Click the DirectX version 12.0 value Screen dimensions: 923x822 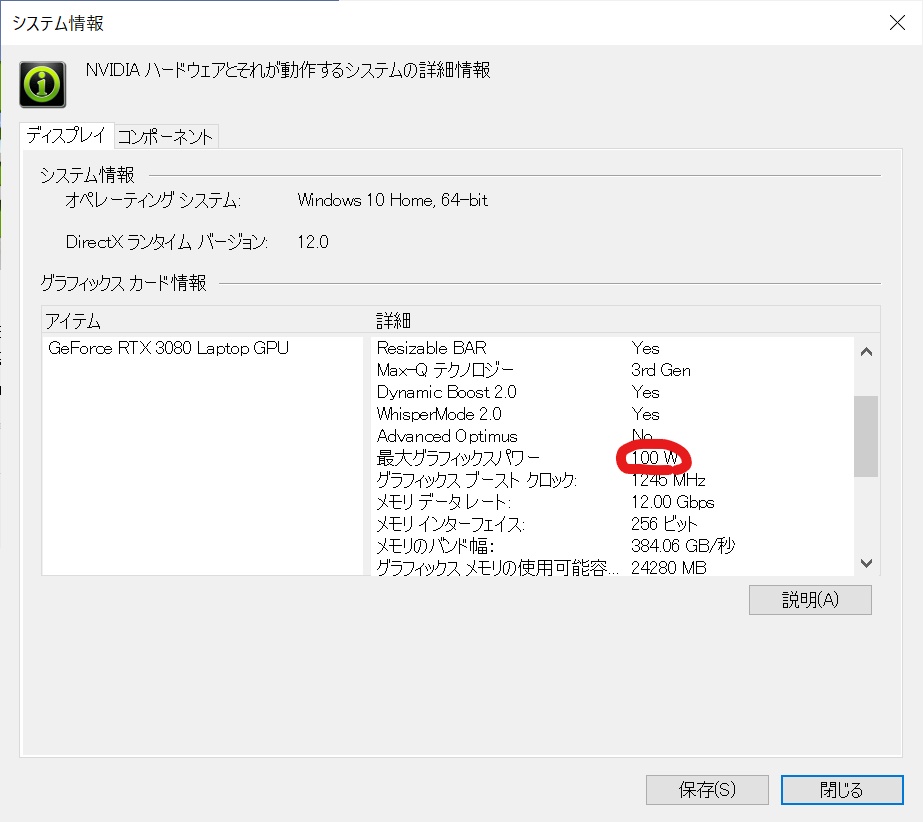tap(313, 242)
